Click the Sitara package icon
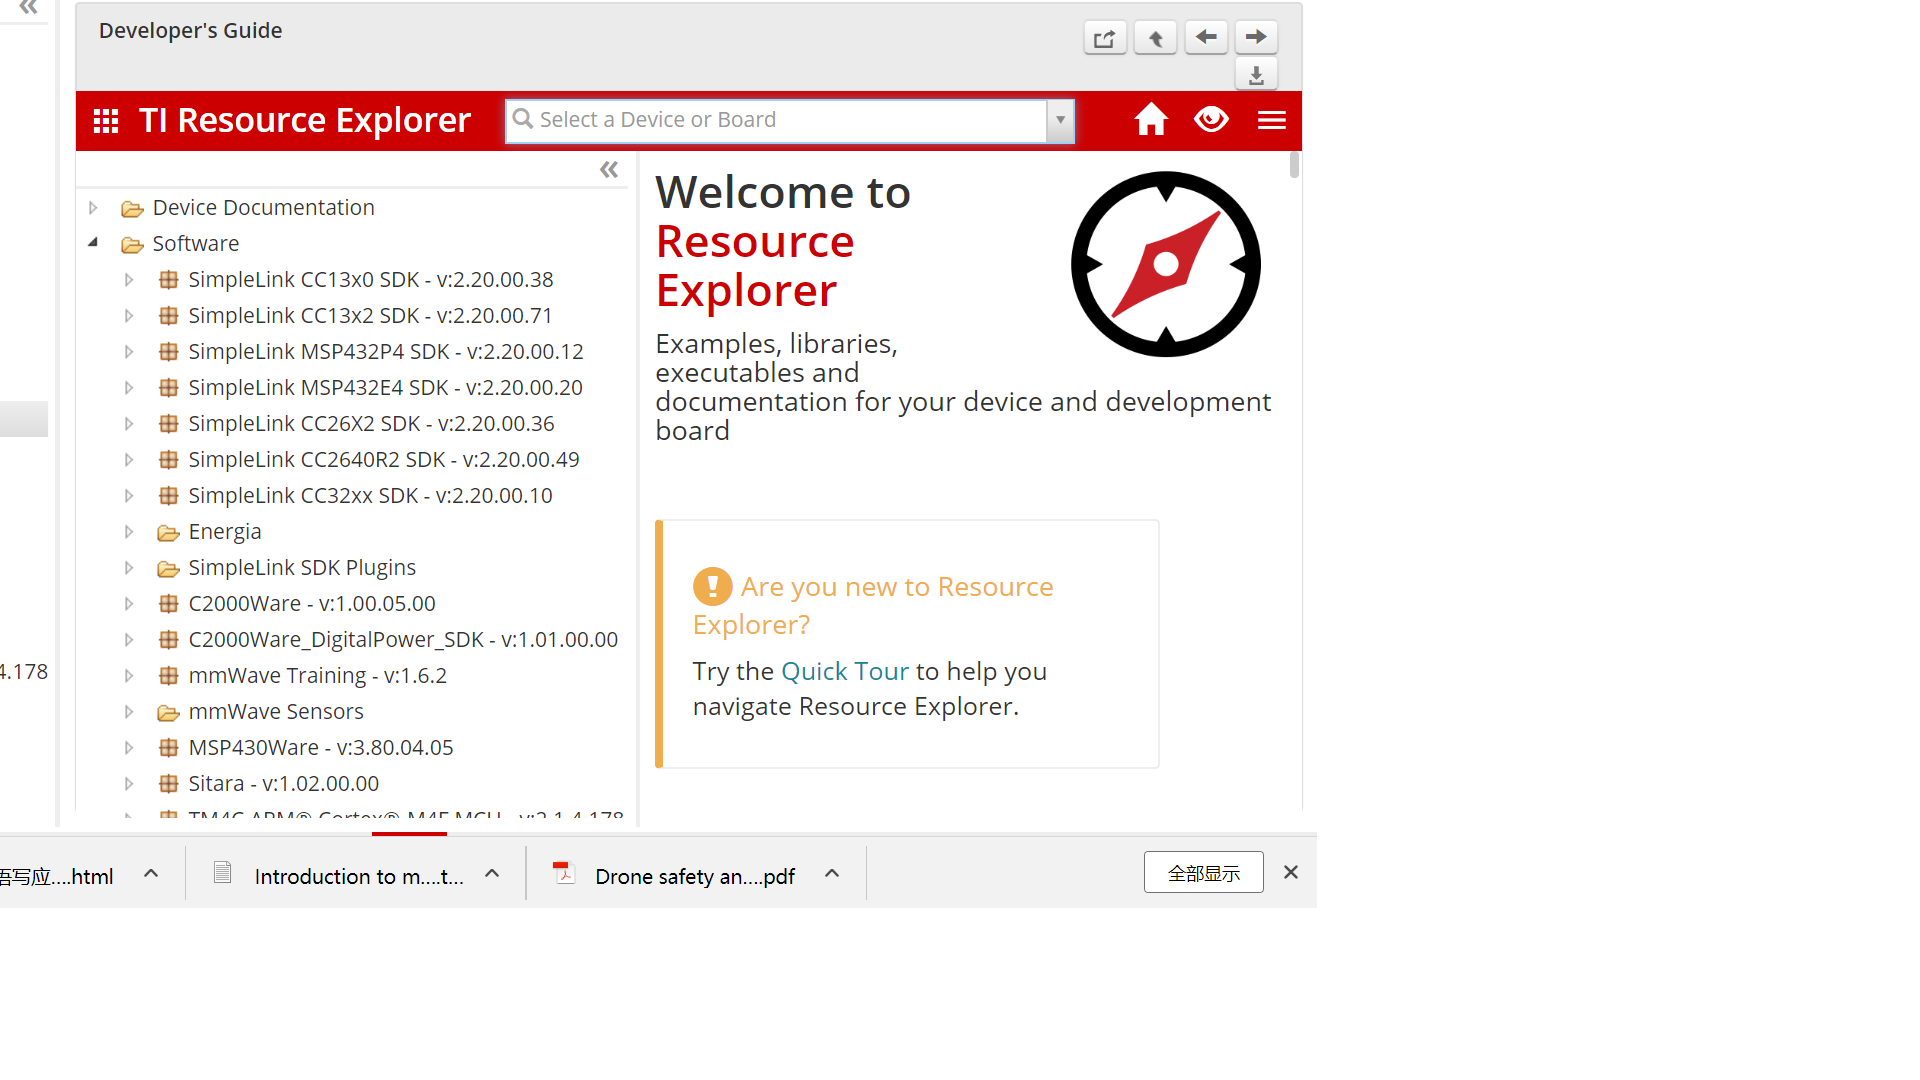The height and width of the screenshot is (1080, 1920). click(169, 784)
